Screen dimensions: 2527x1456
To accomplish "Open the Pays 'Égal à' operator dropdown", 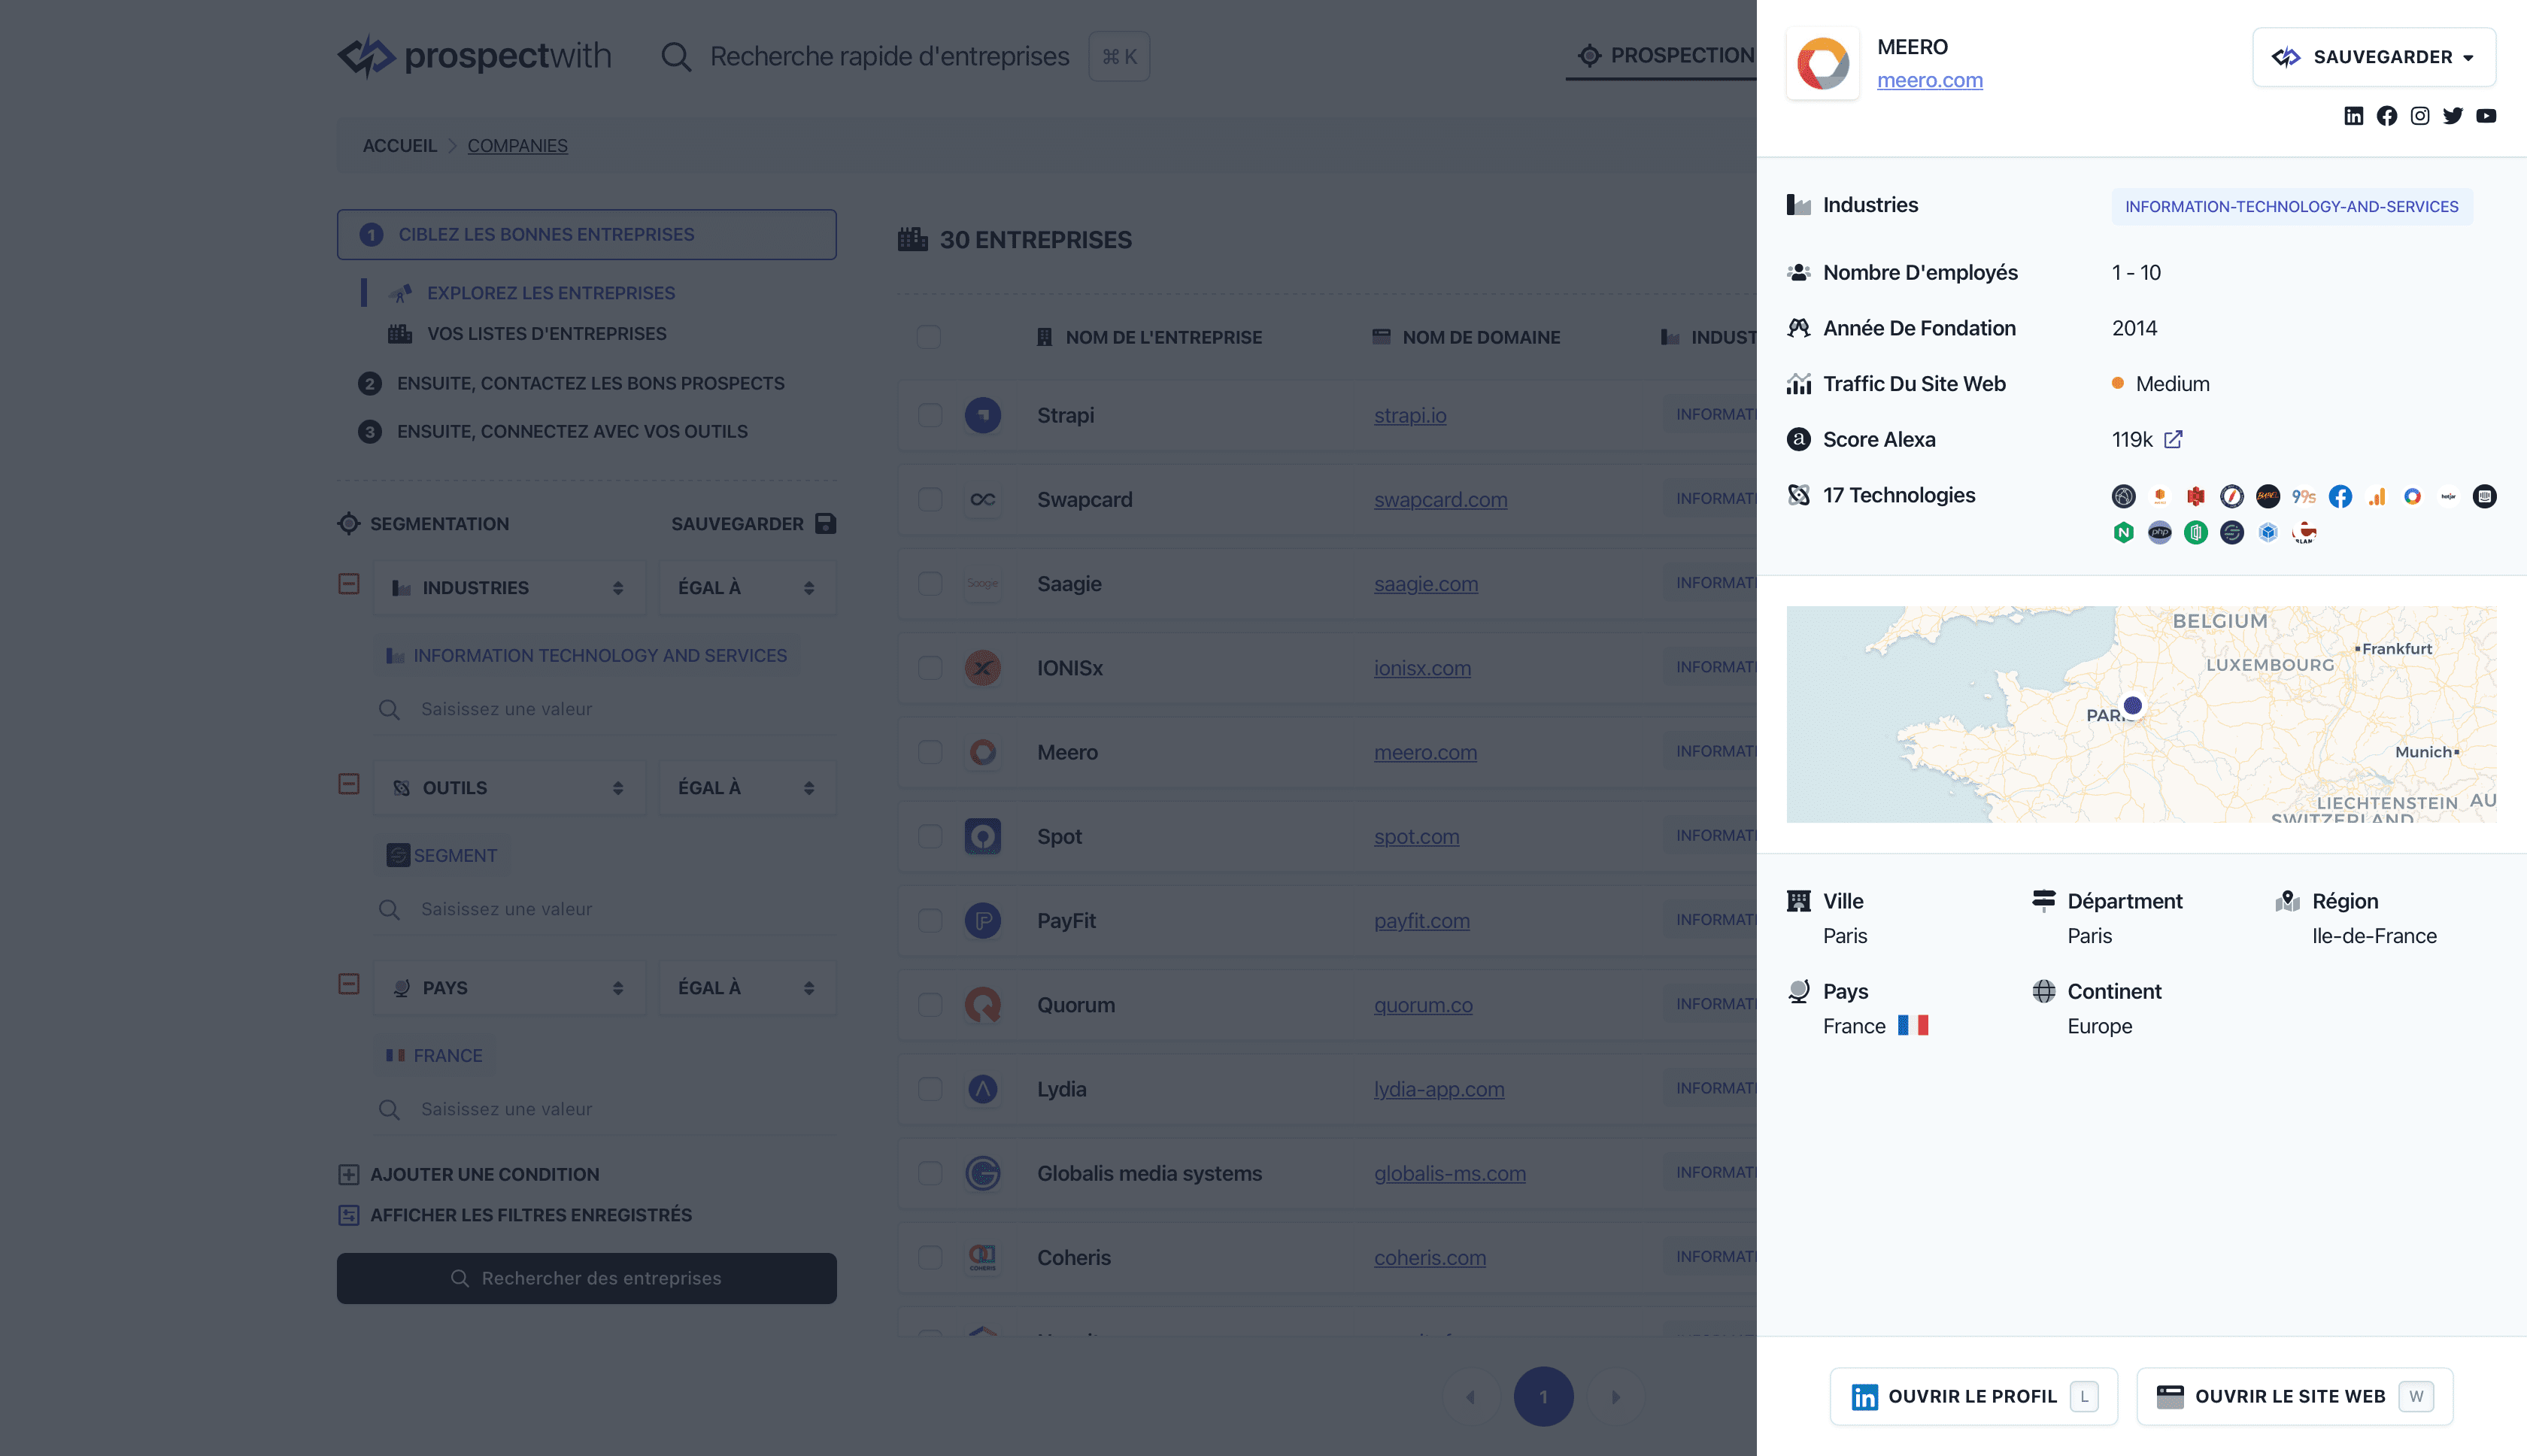I will pos(747,988).
